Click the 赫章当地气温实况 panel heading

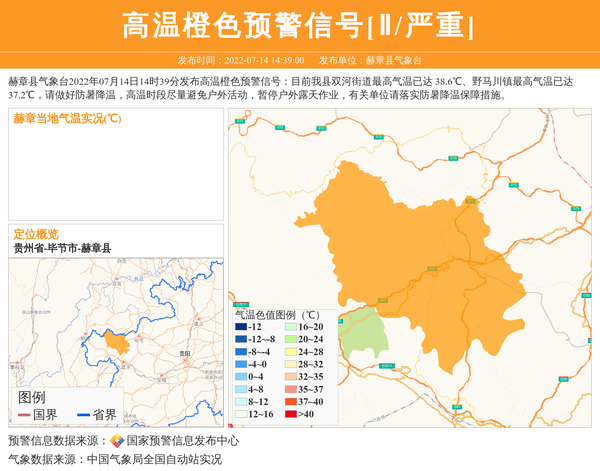(x=67, y=119)
